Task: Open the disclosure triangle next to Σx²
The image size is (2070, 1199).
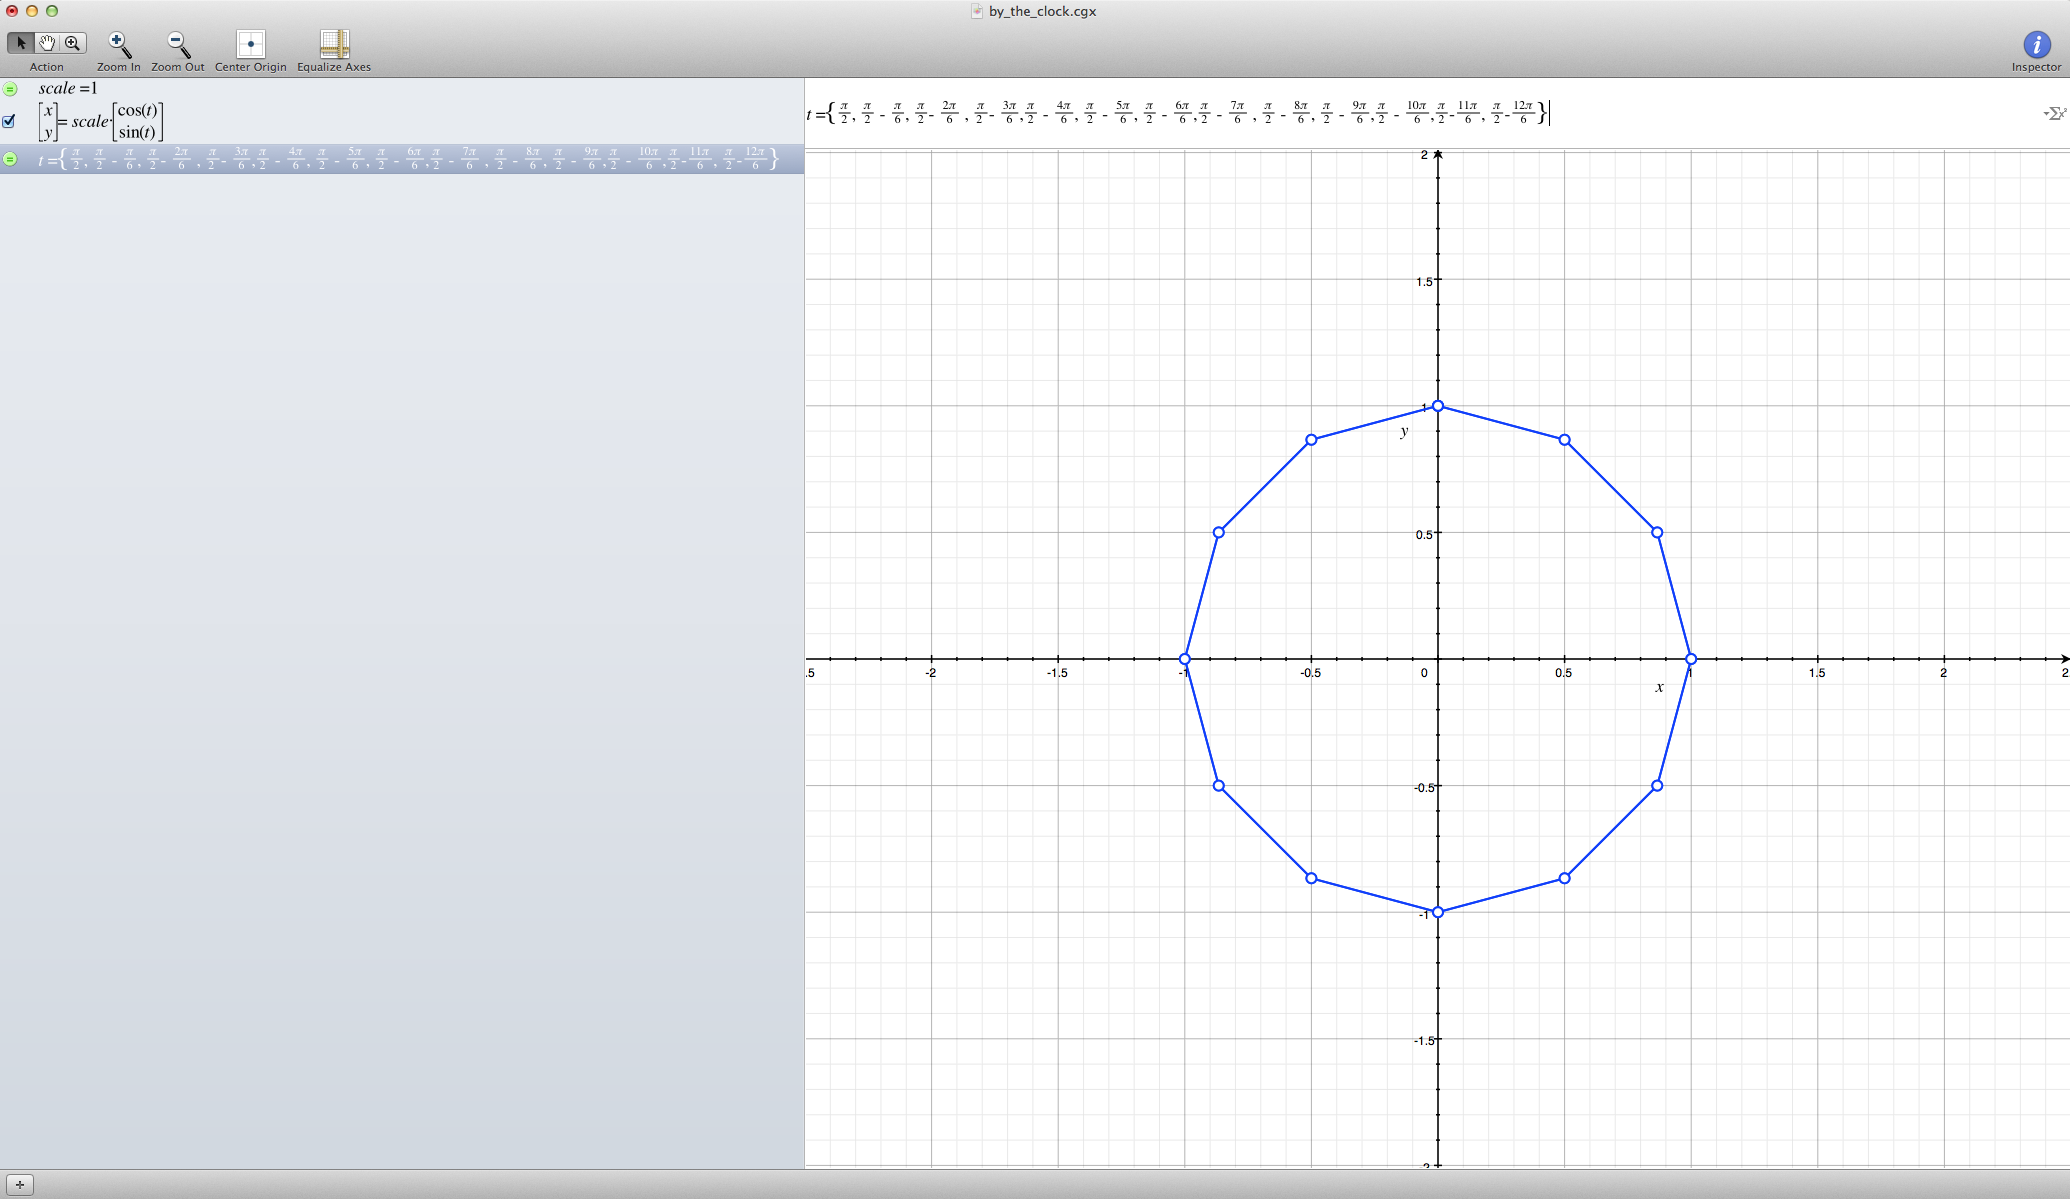Action: (x=2046, y=114)
